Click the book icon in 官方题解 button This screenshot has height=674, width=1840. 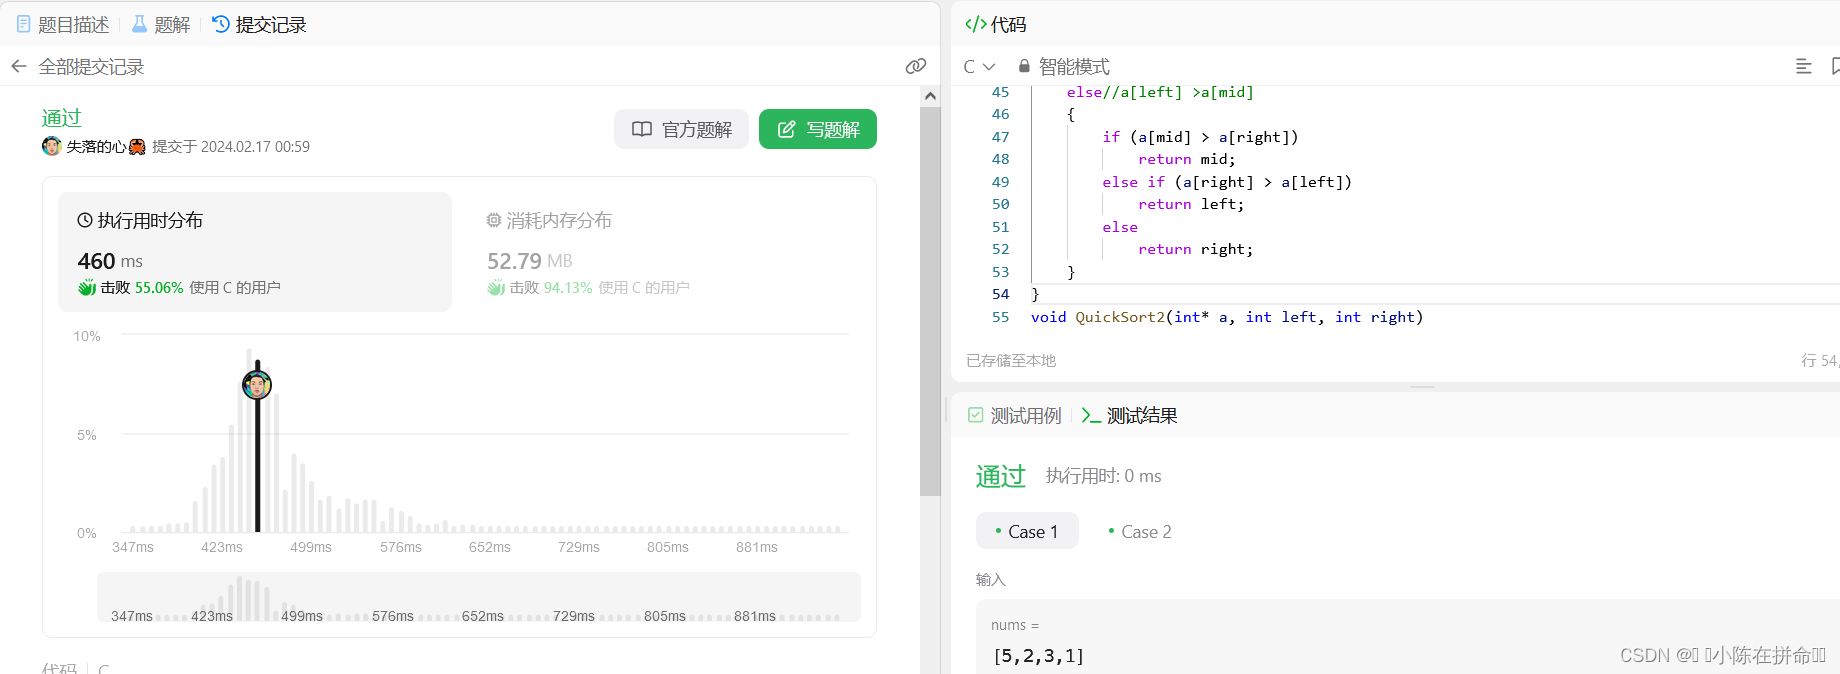coord(642,129)
